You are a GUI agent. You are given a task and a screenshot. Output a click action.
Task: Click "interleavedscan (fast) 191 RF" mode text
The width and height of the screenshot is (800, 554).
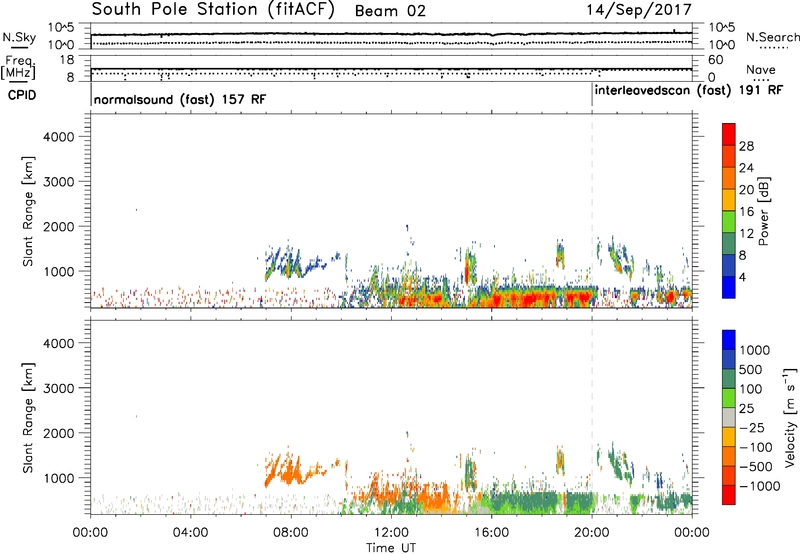pos(689,90)
